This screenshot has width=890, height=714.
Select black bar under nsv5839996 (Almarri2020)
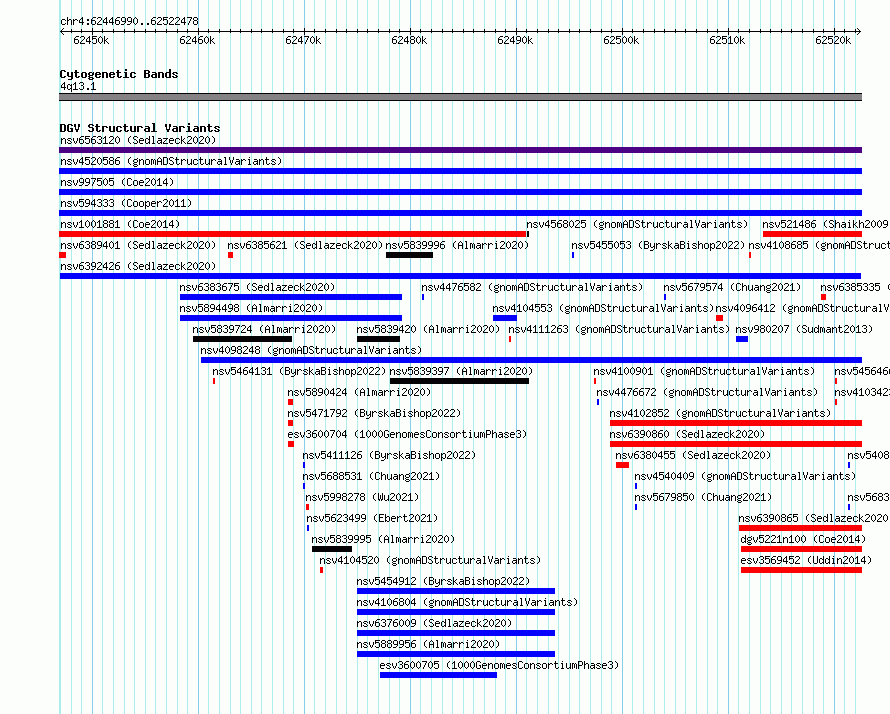[x=409, y=255]
